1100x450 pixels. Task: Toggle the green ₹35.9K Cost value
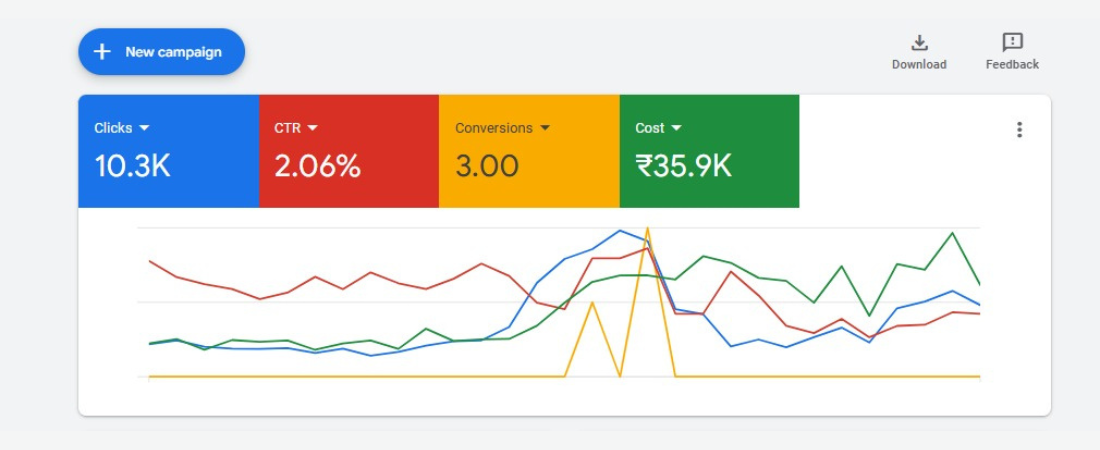[x=683, y=166]
